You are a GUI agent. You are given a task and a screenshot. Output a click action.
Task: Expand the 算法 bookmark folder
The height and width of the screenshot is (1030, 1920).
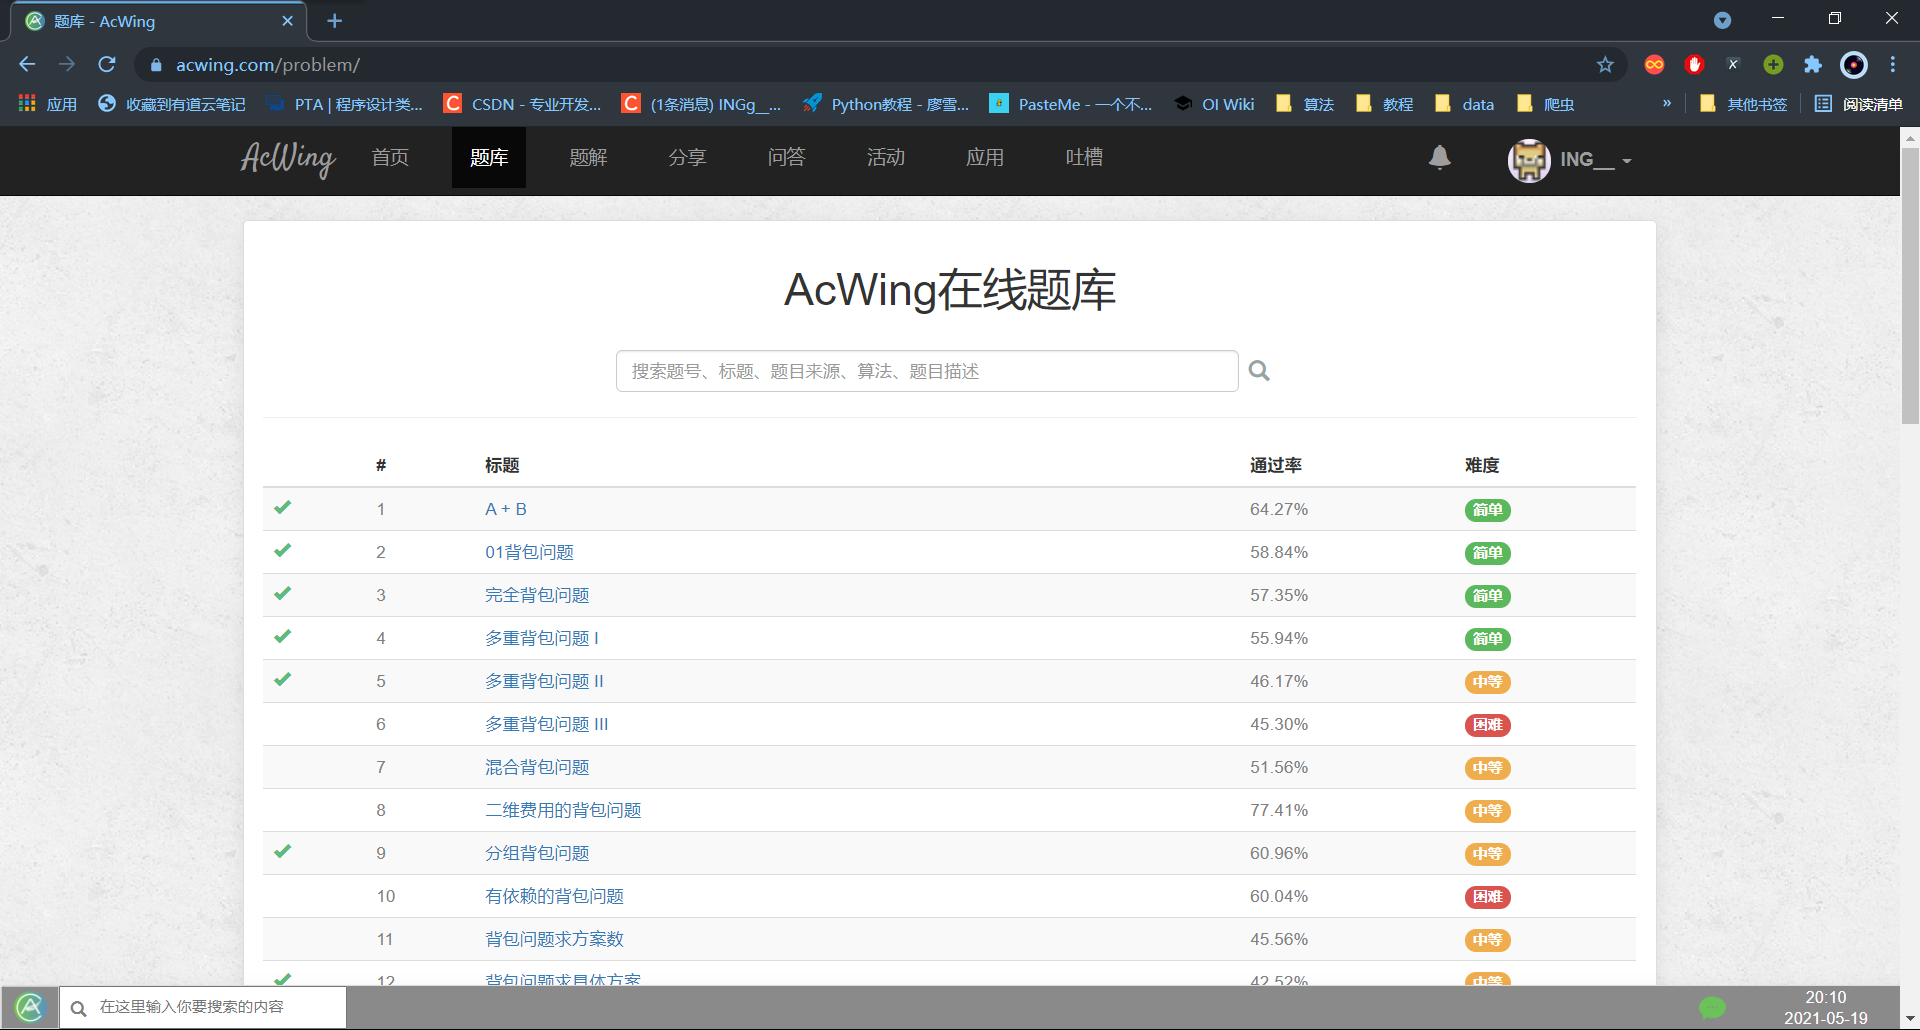[x=1305, y=104]
